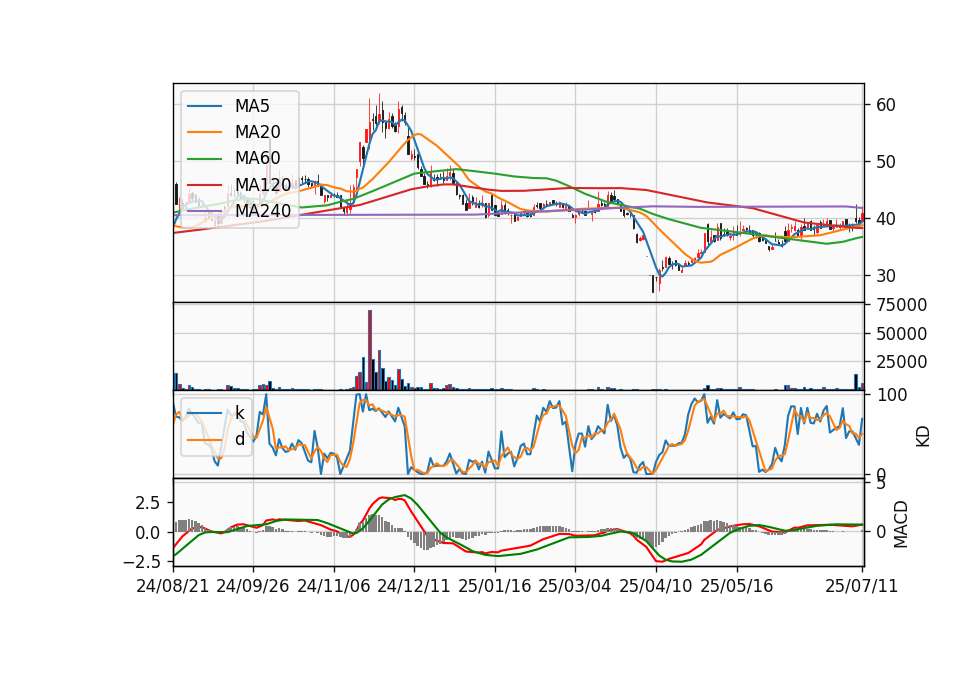The height and width of the screenshot is (690, 960).
Task: Click the KD axis label
Action: click(x=923, y=437)
